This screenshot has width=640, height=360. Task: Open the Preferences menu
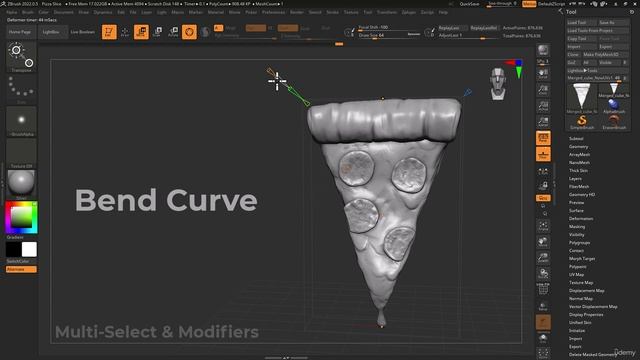pyautogui.click(x=273, y=12)
